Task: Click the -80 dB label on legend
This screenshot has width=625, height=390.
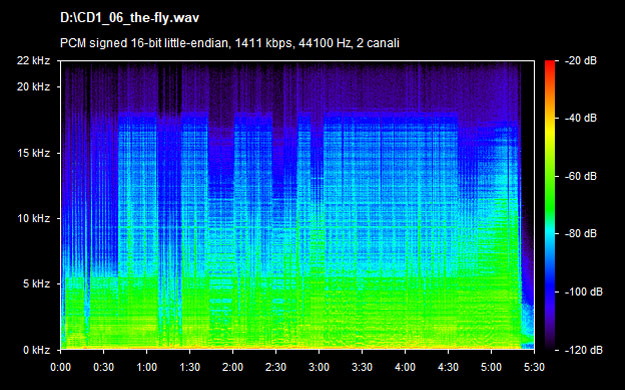Action: 581,233
